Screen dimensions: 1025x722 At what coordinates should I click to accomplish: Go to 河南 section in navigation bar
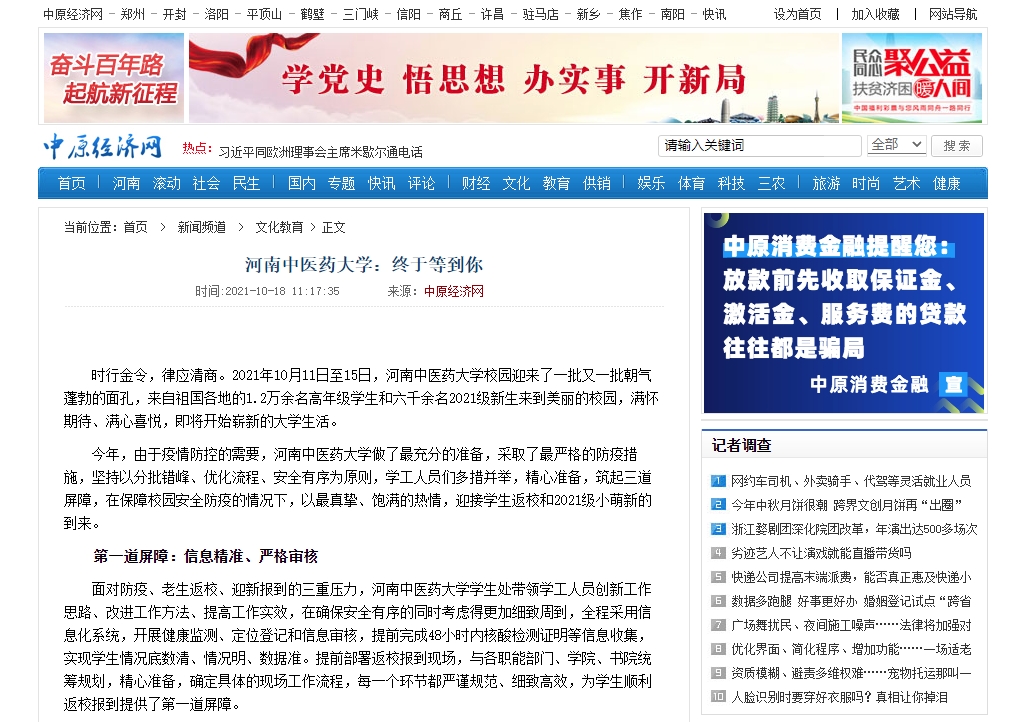point(126,184)
